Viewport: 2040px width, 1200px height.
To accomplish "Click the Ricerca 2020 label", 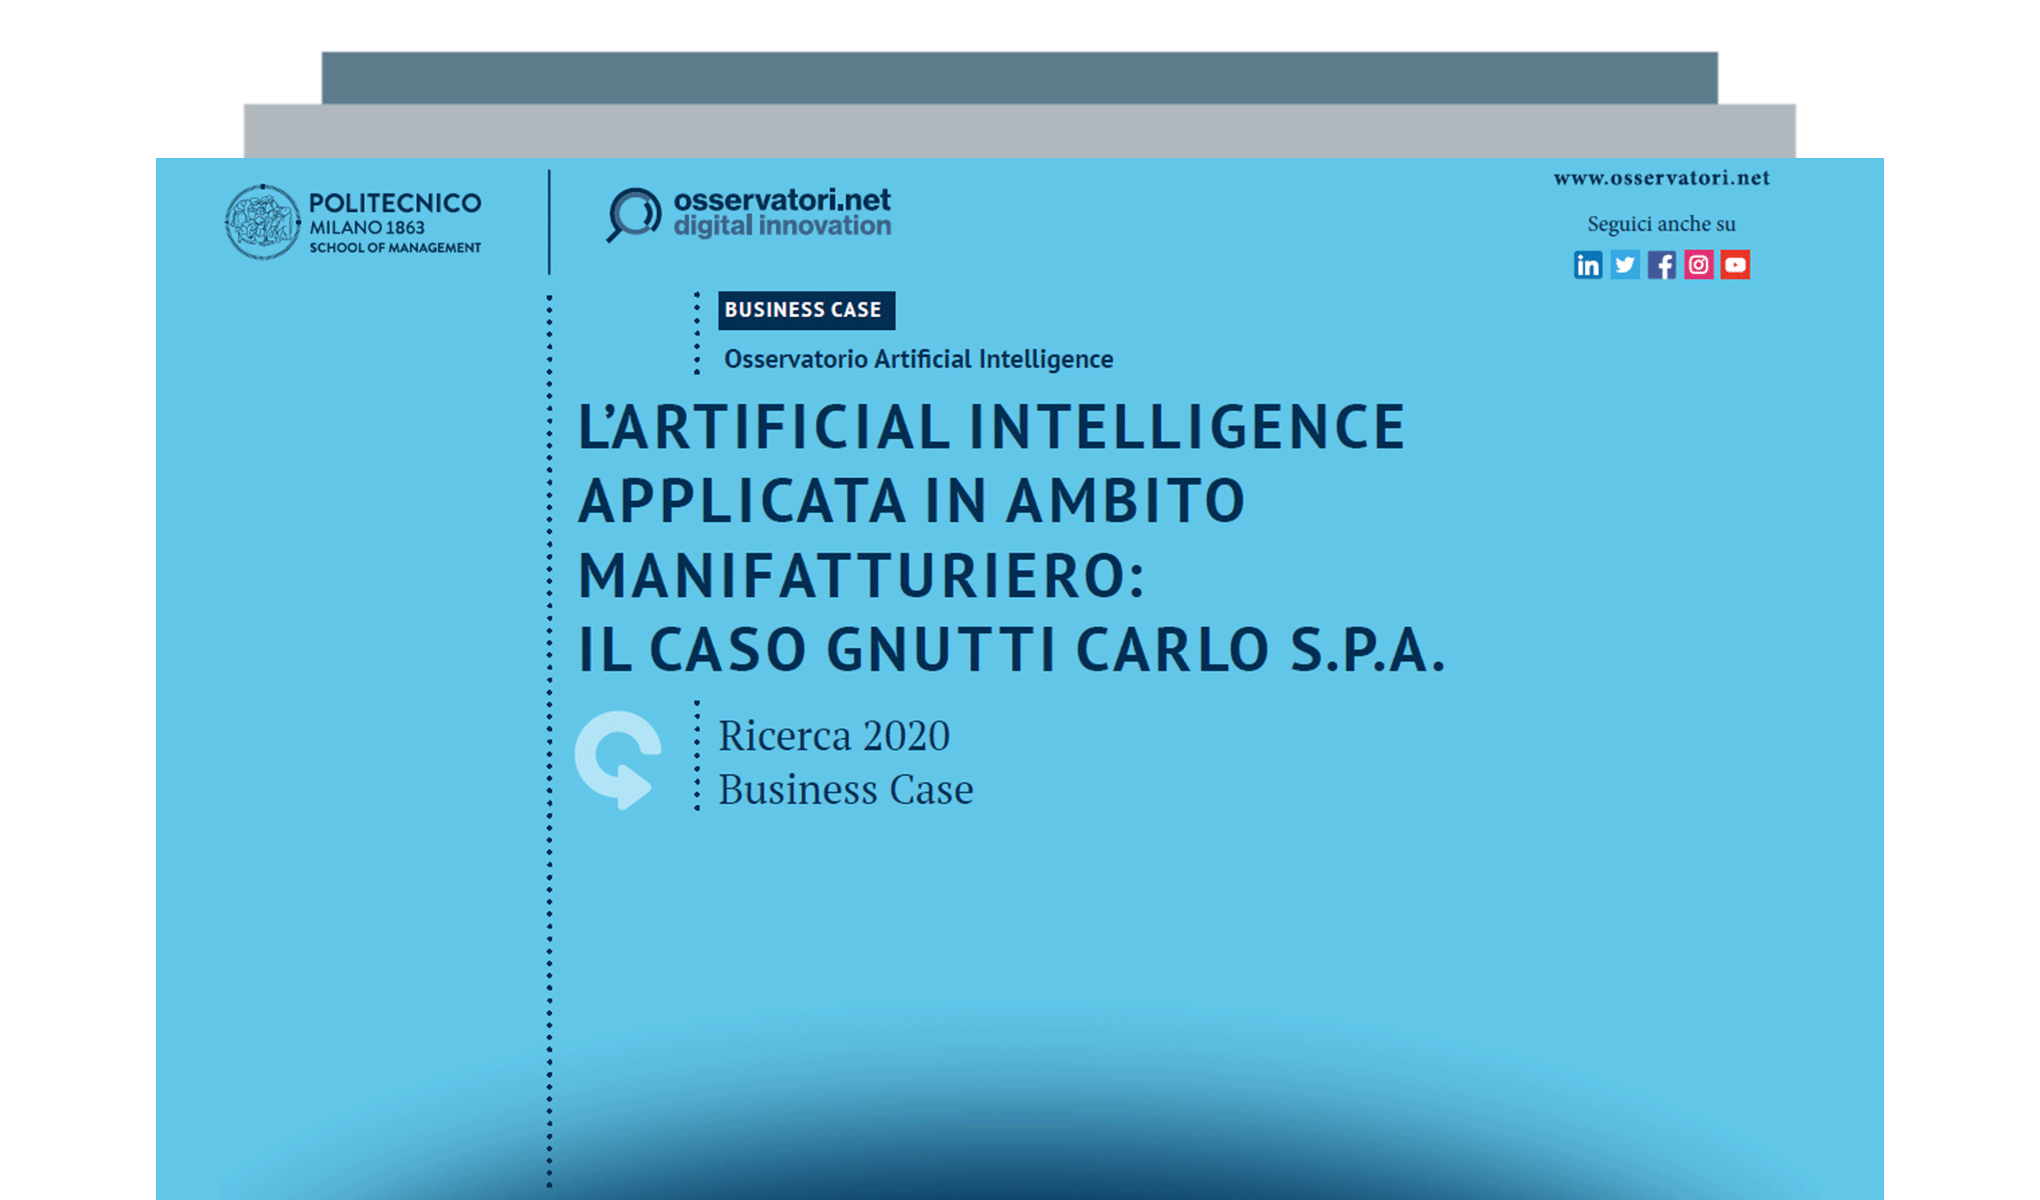I will [833, 736].
